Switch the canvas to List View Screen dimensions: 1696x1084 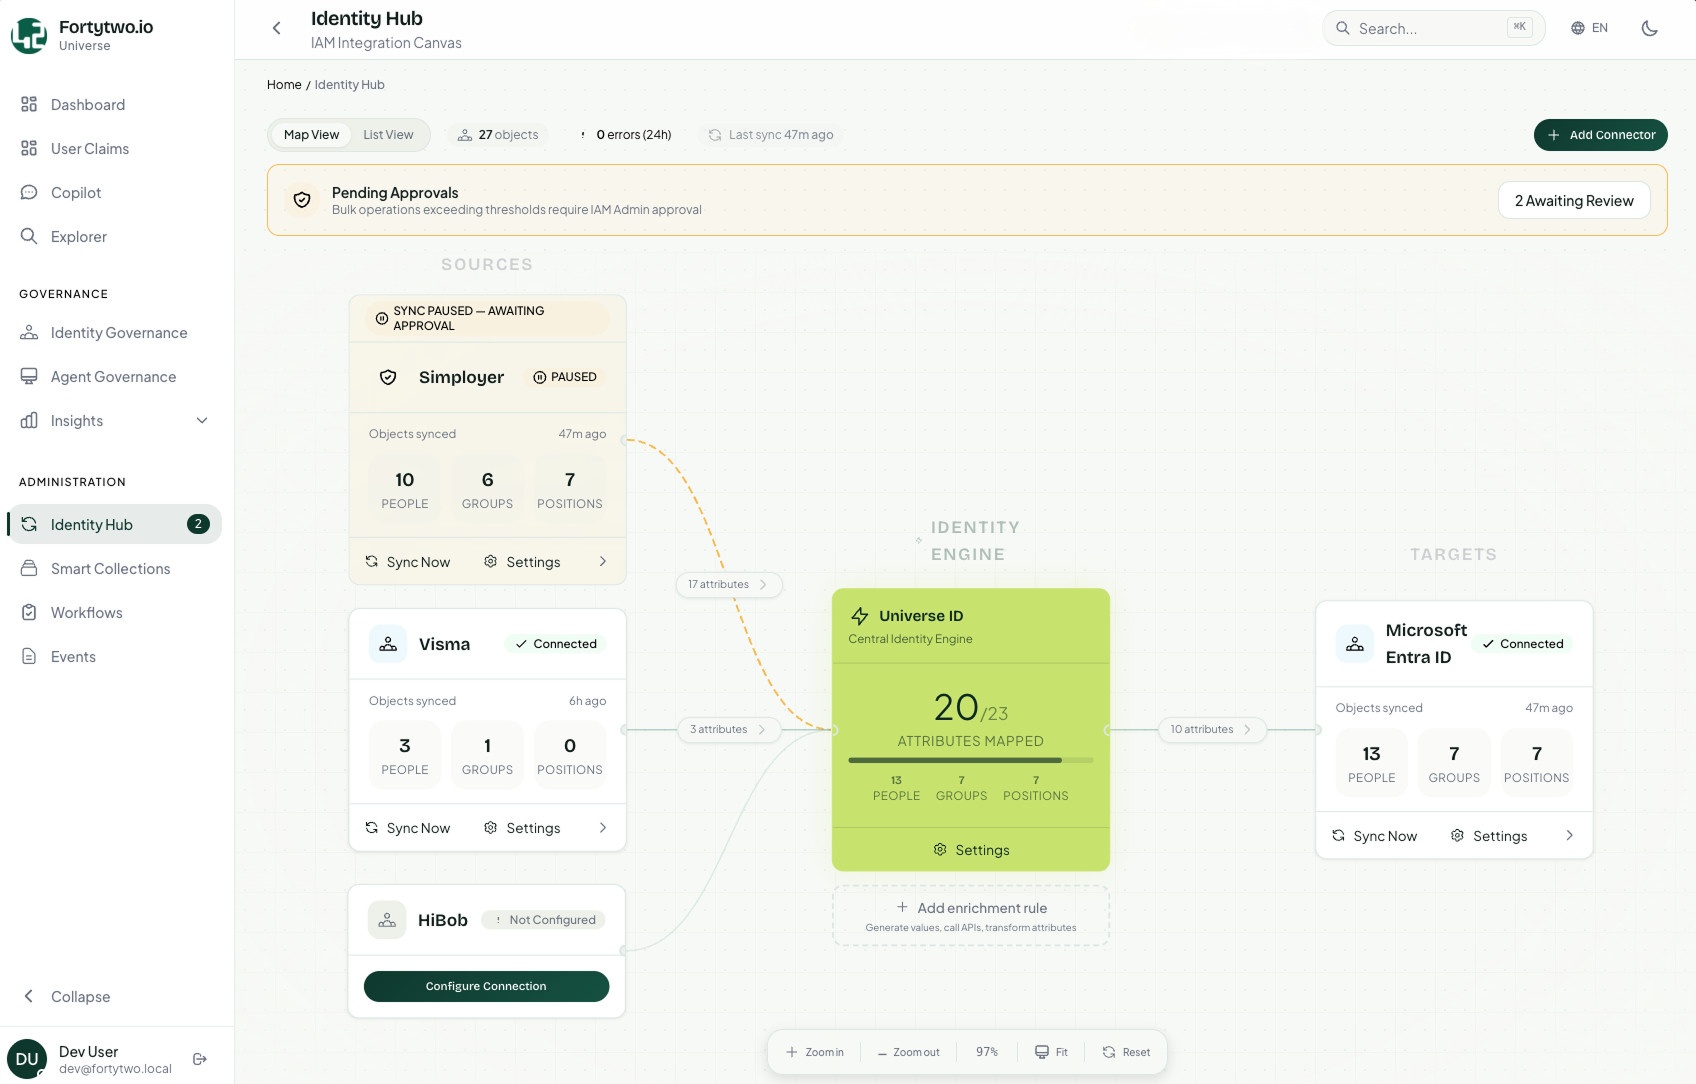tap(389, 134)
